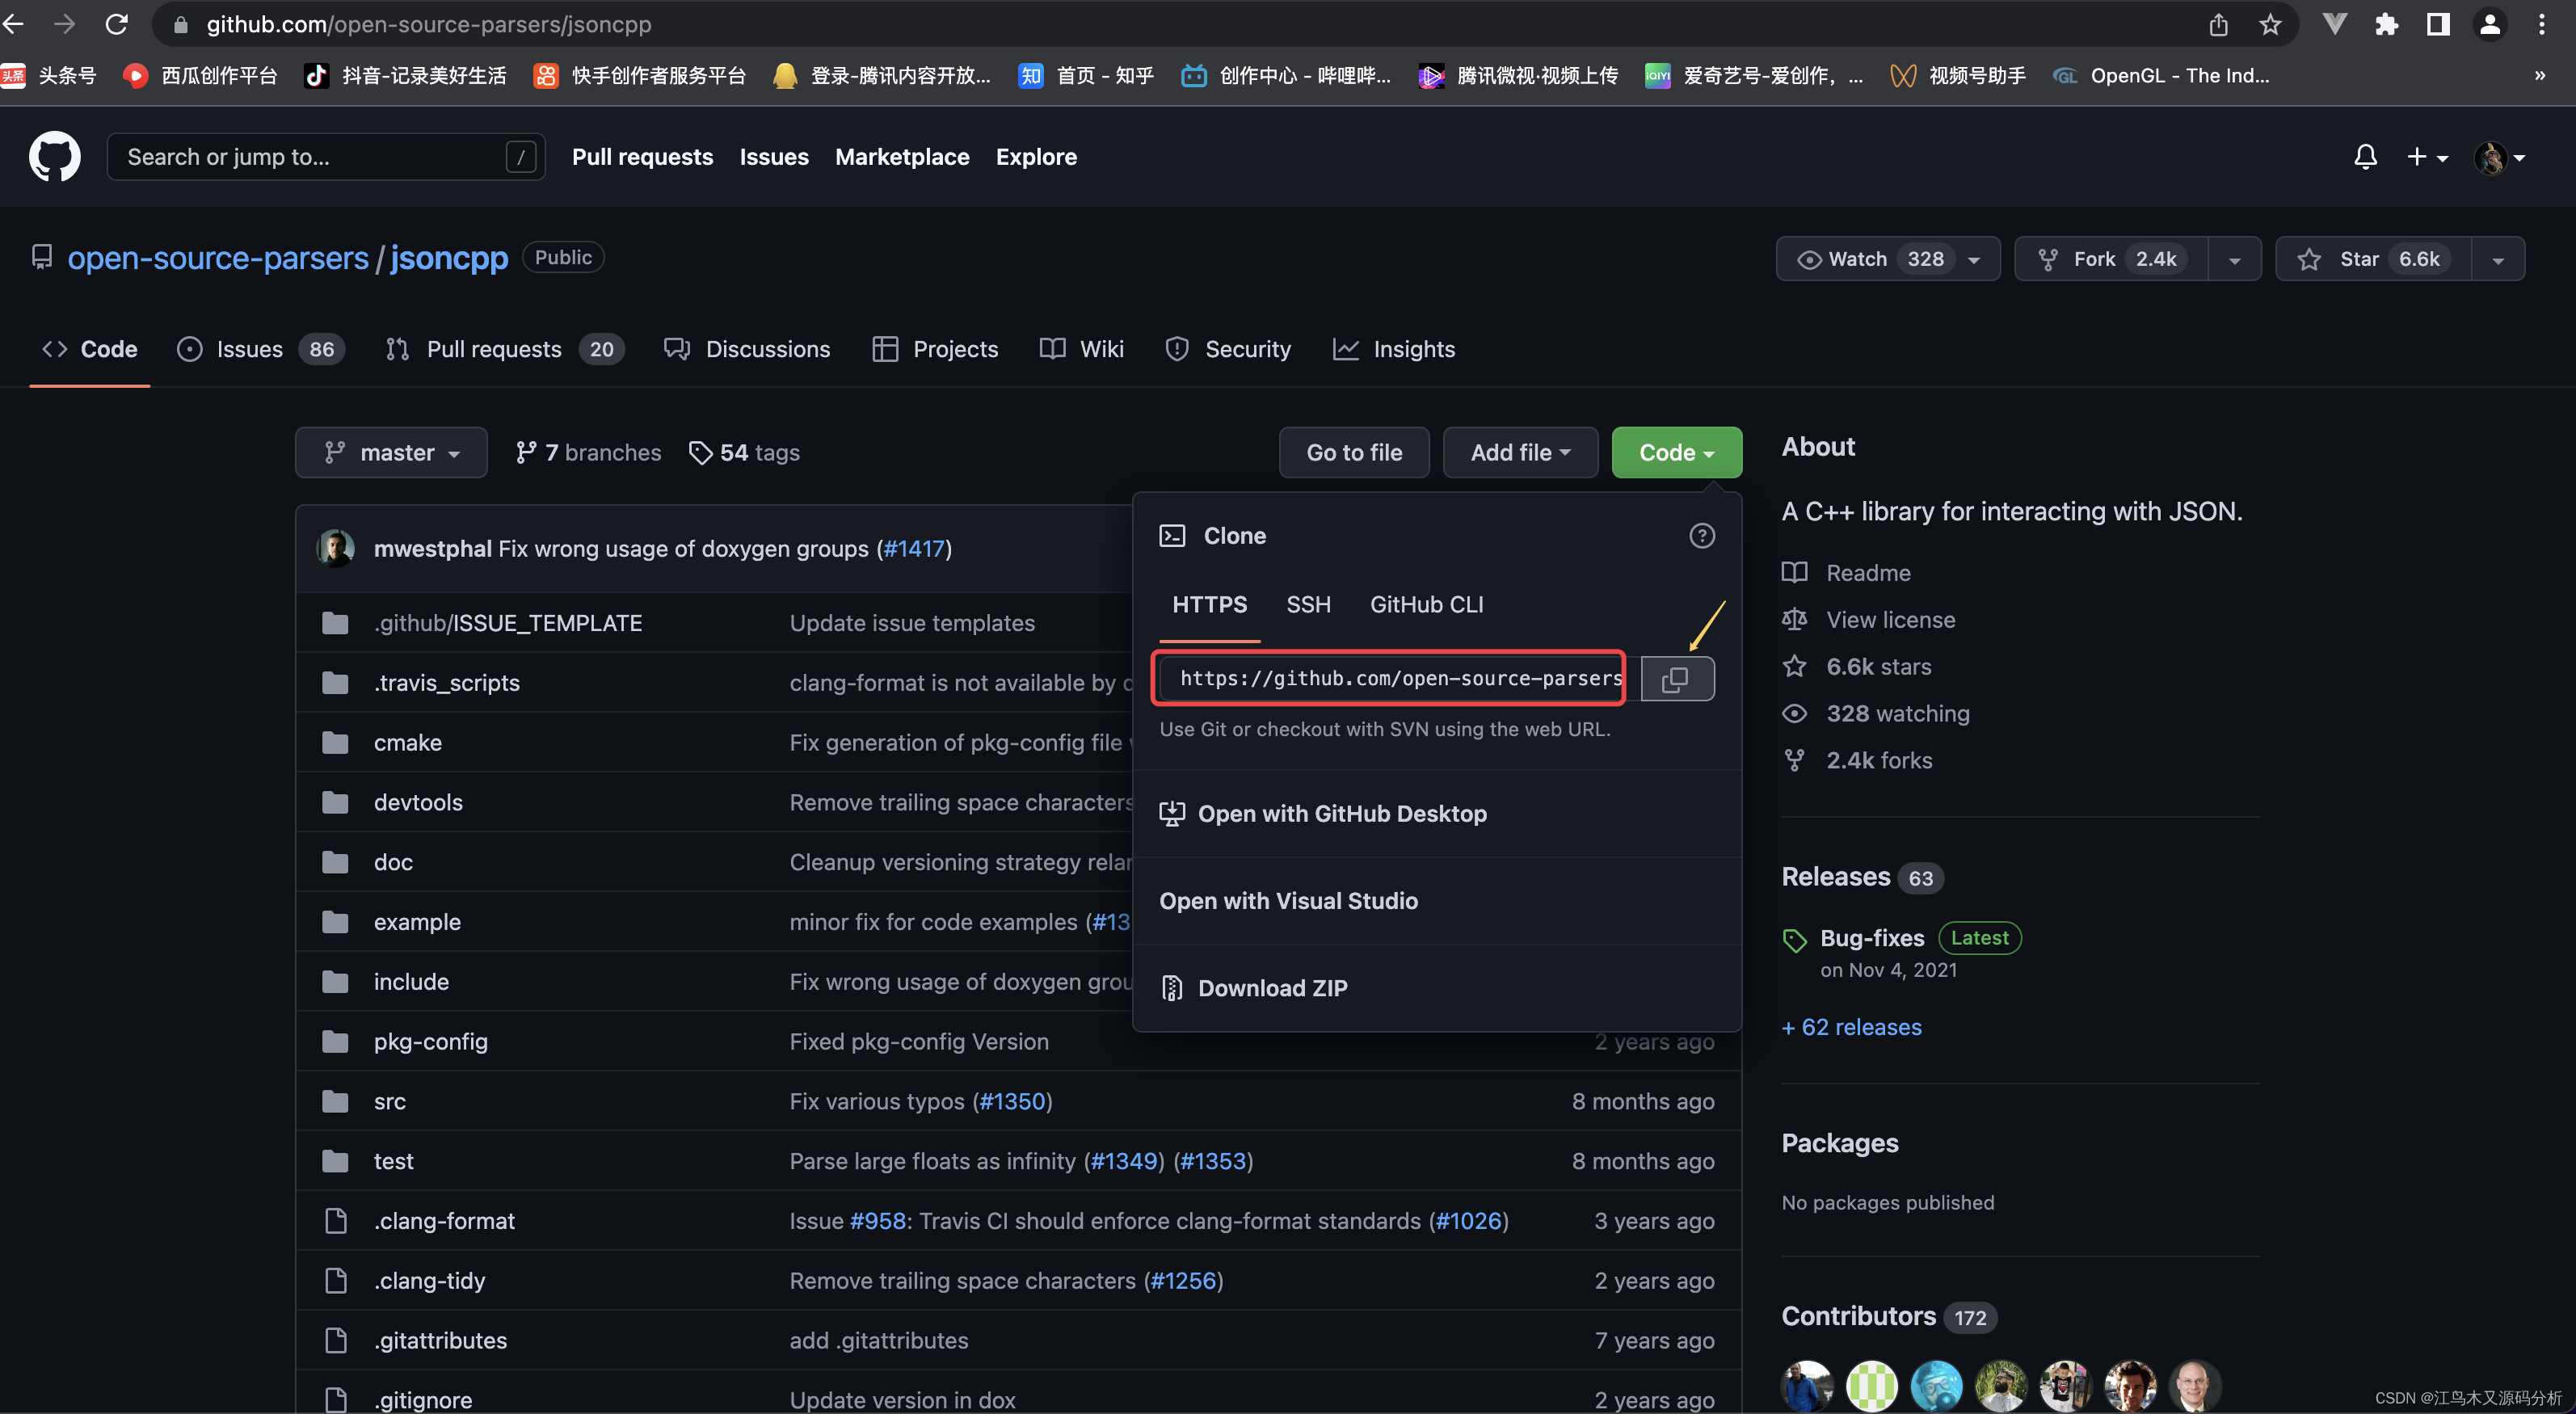Switch to the Issues repo tab
Screen dimensions: 2576x1414
(260, 349)
